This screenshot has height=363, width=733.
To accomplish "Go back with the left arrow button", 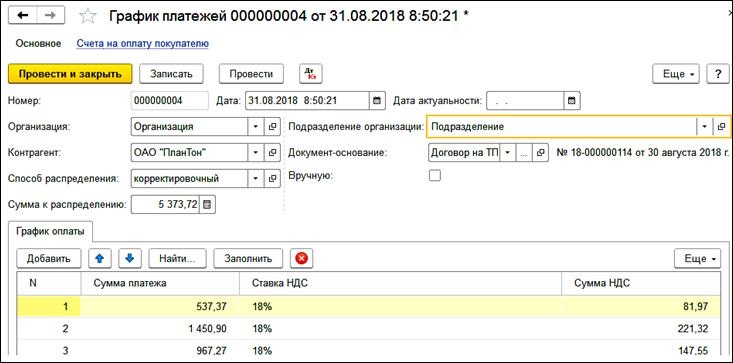I will coord(23,15).
